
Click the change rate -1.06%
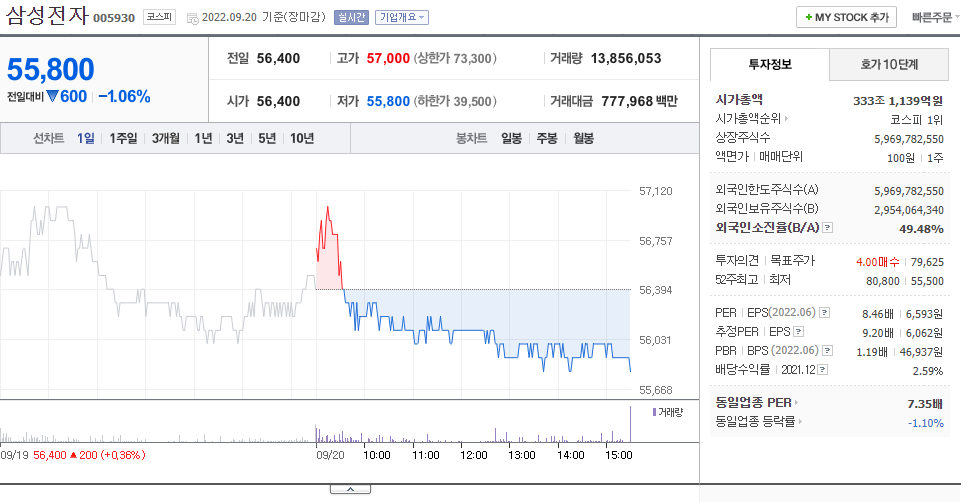coord(125,97)
